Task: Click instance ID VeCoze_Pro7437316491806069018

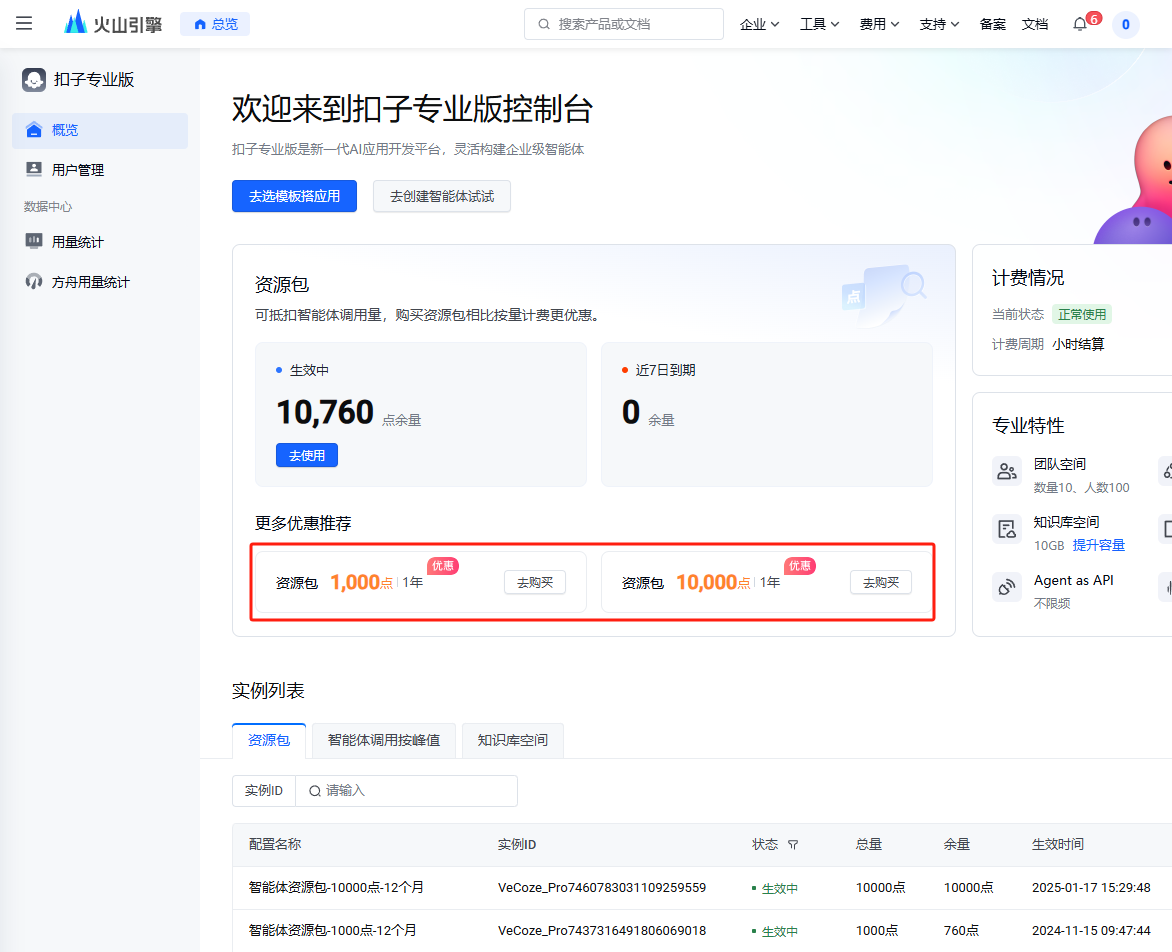Action: pyautogui.click(x=602, y=931)
